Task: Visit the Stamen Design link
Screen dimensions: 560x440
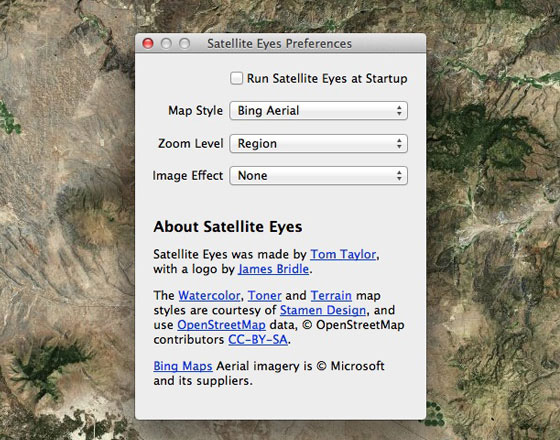Action: pyautogui.click(x=323, y=310)
